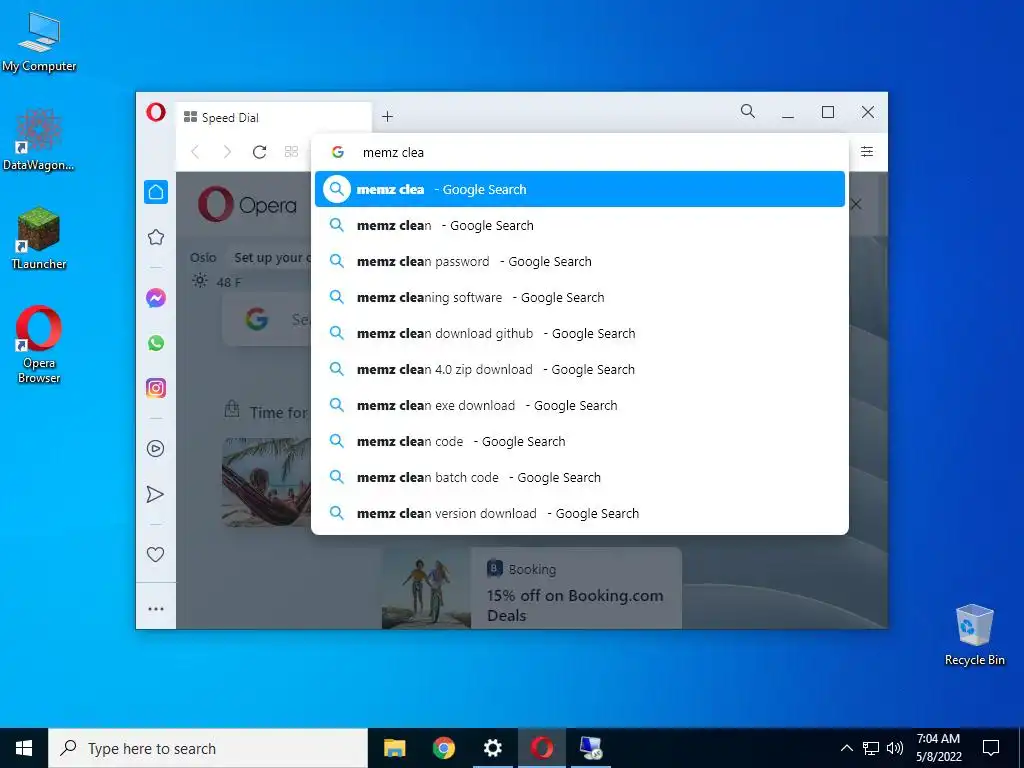This screenshot has width=1024, height=768.
Task: Choose 'memz clean' suggestion
Action: [580, 225]
